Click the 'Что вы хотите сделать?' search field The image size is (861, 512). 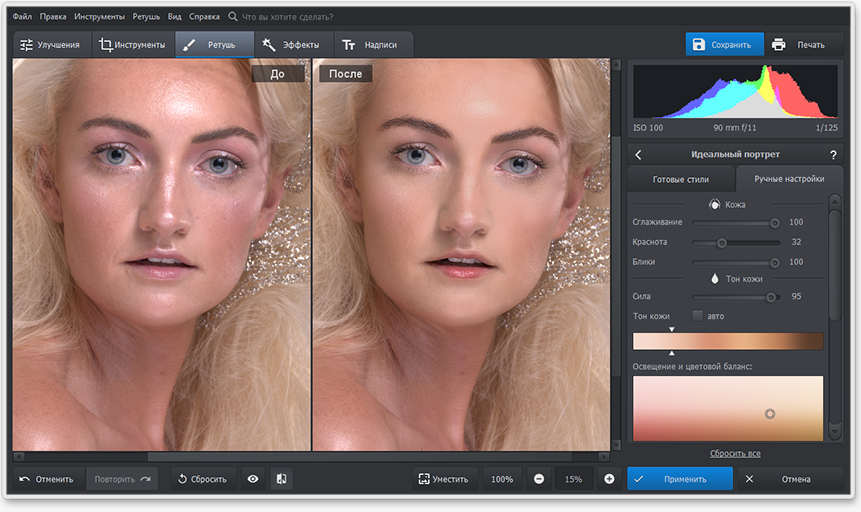coord(288,17)
